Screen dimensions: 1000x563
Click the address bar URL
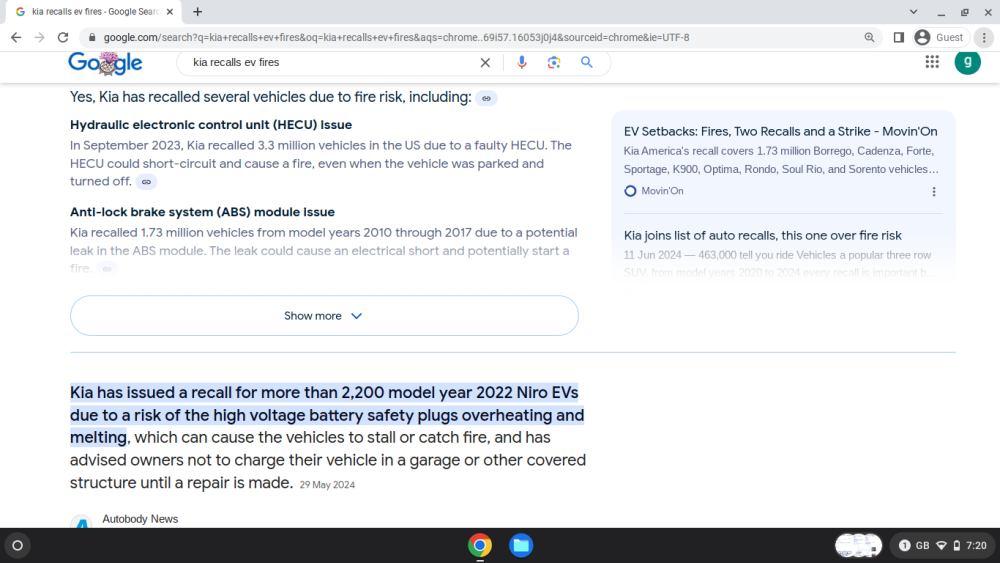tap(396, 38)
